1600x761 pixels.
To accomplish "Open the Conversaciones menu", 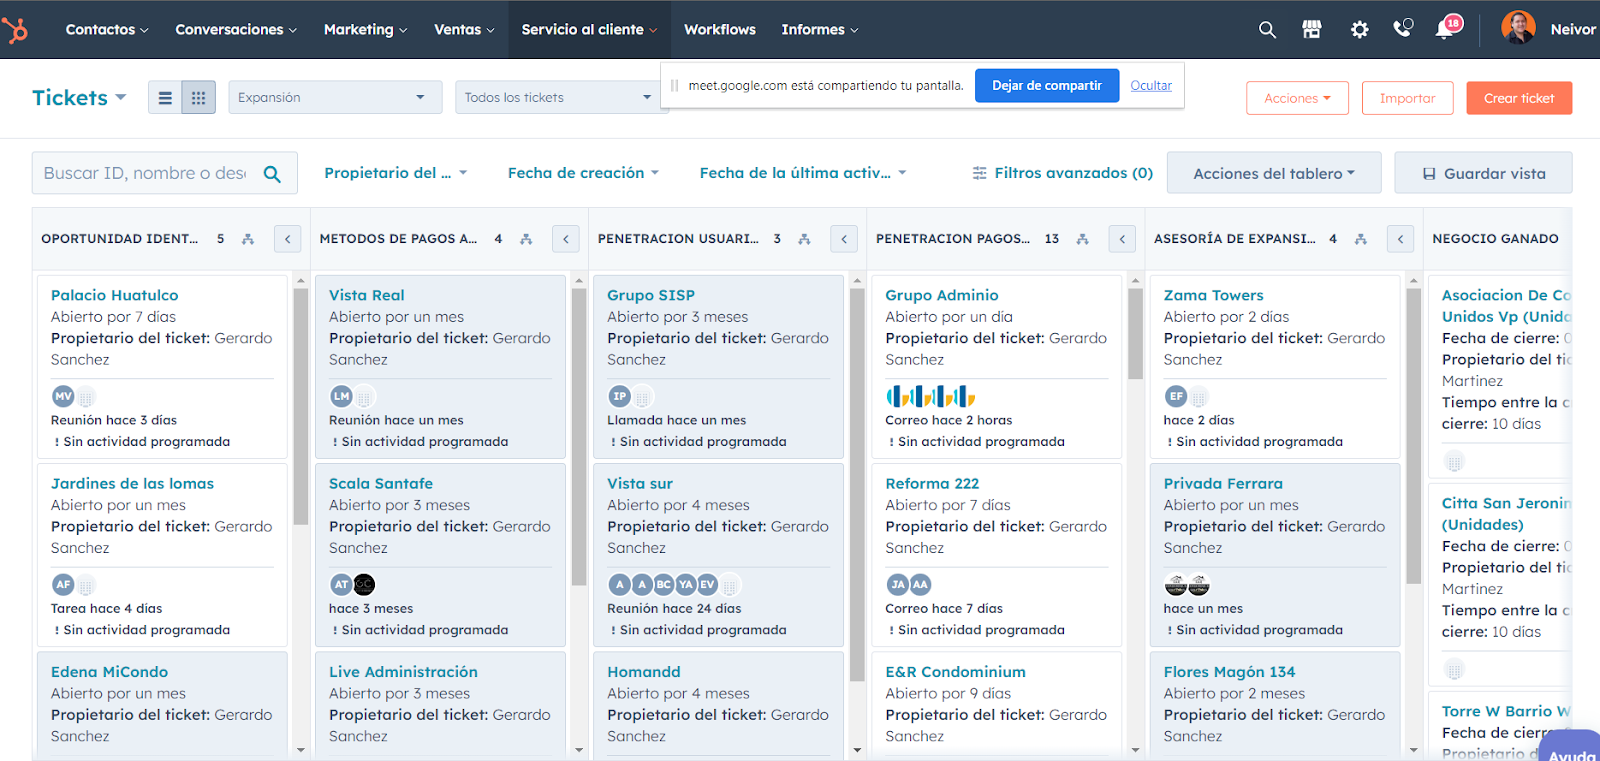I will click(x=236, y=30).
